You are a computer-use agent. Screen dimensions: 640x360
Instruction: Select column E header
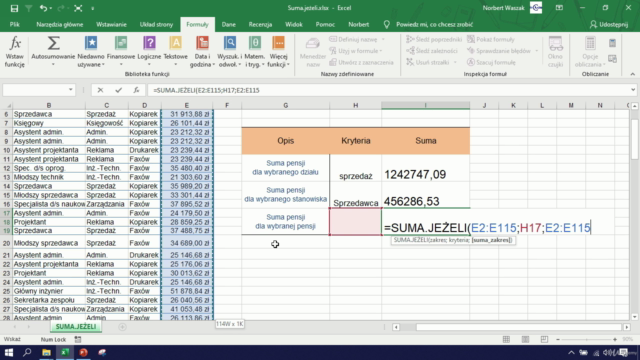tap(187, 105)
